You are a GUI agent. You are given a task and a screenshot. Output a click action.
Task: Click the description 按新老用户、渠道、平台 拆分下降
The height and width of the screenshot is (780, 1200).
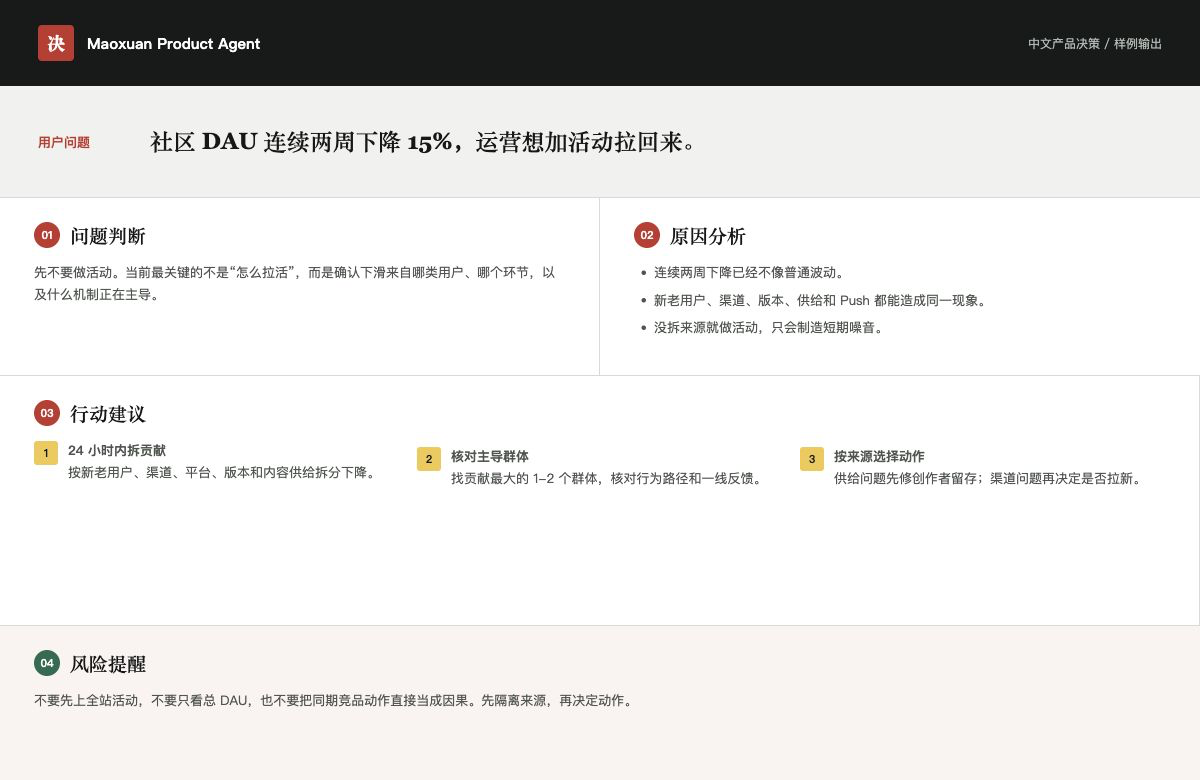[x=224, y=473]
